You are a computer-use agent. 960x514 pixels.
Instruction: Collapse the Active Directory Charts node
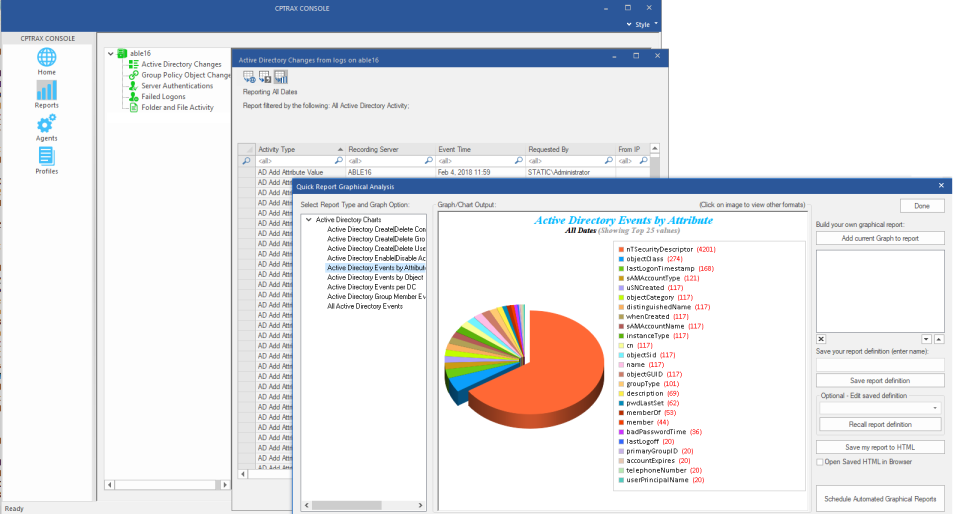(x=309, y=220)
